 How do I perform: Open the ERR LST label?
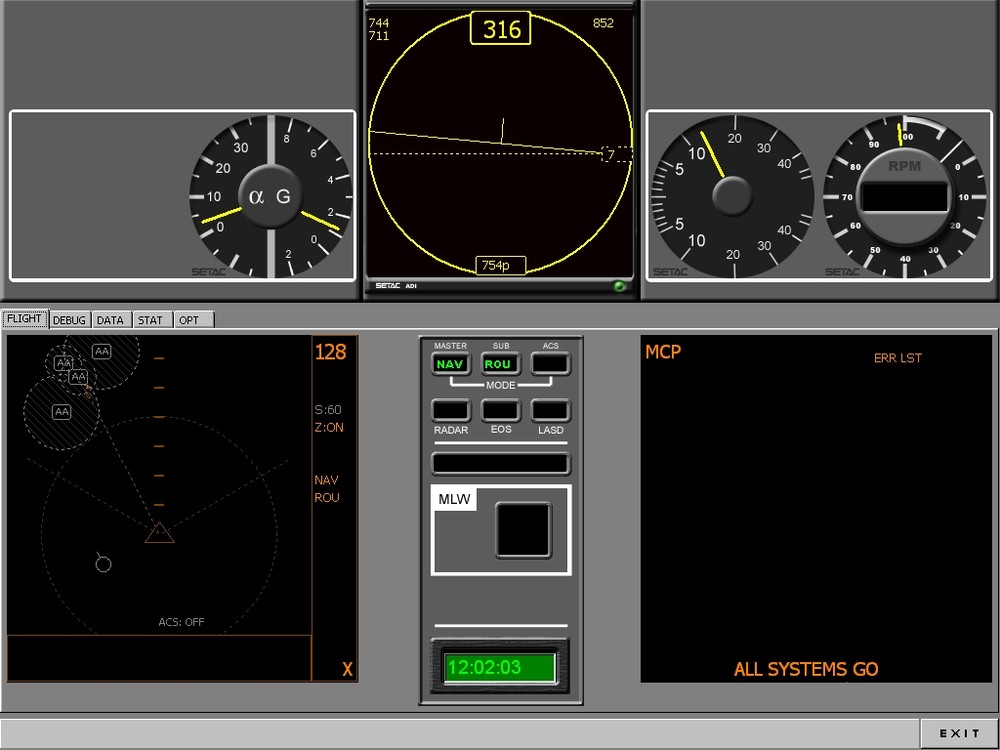point(897,358)
